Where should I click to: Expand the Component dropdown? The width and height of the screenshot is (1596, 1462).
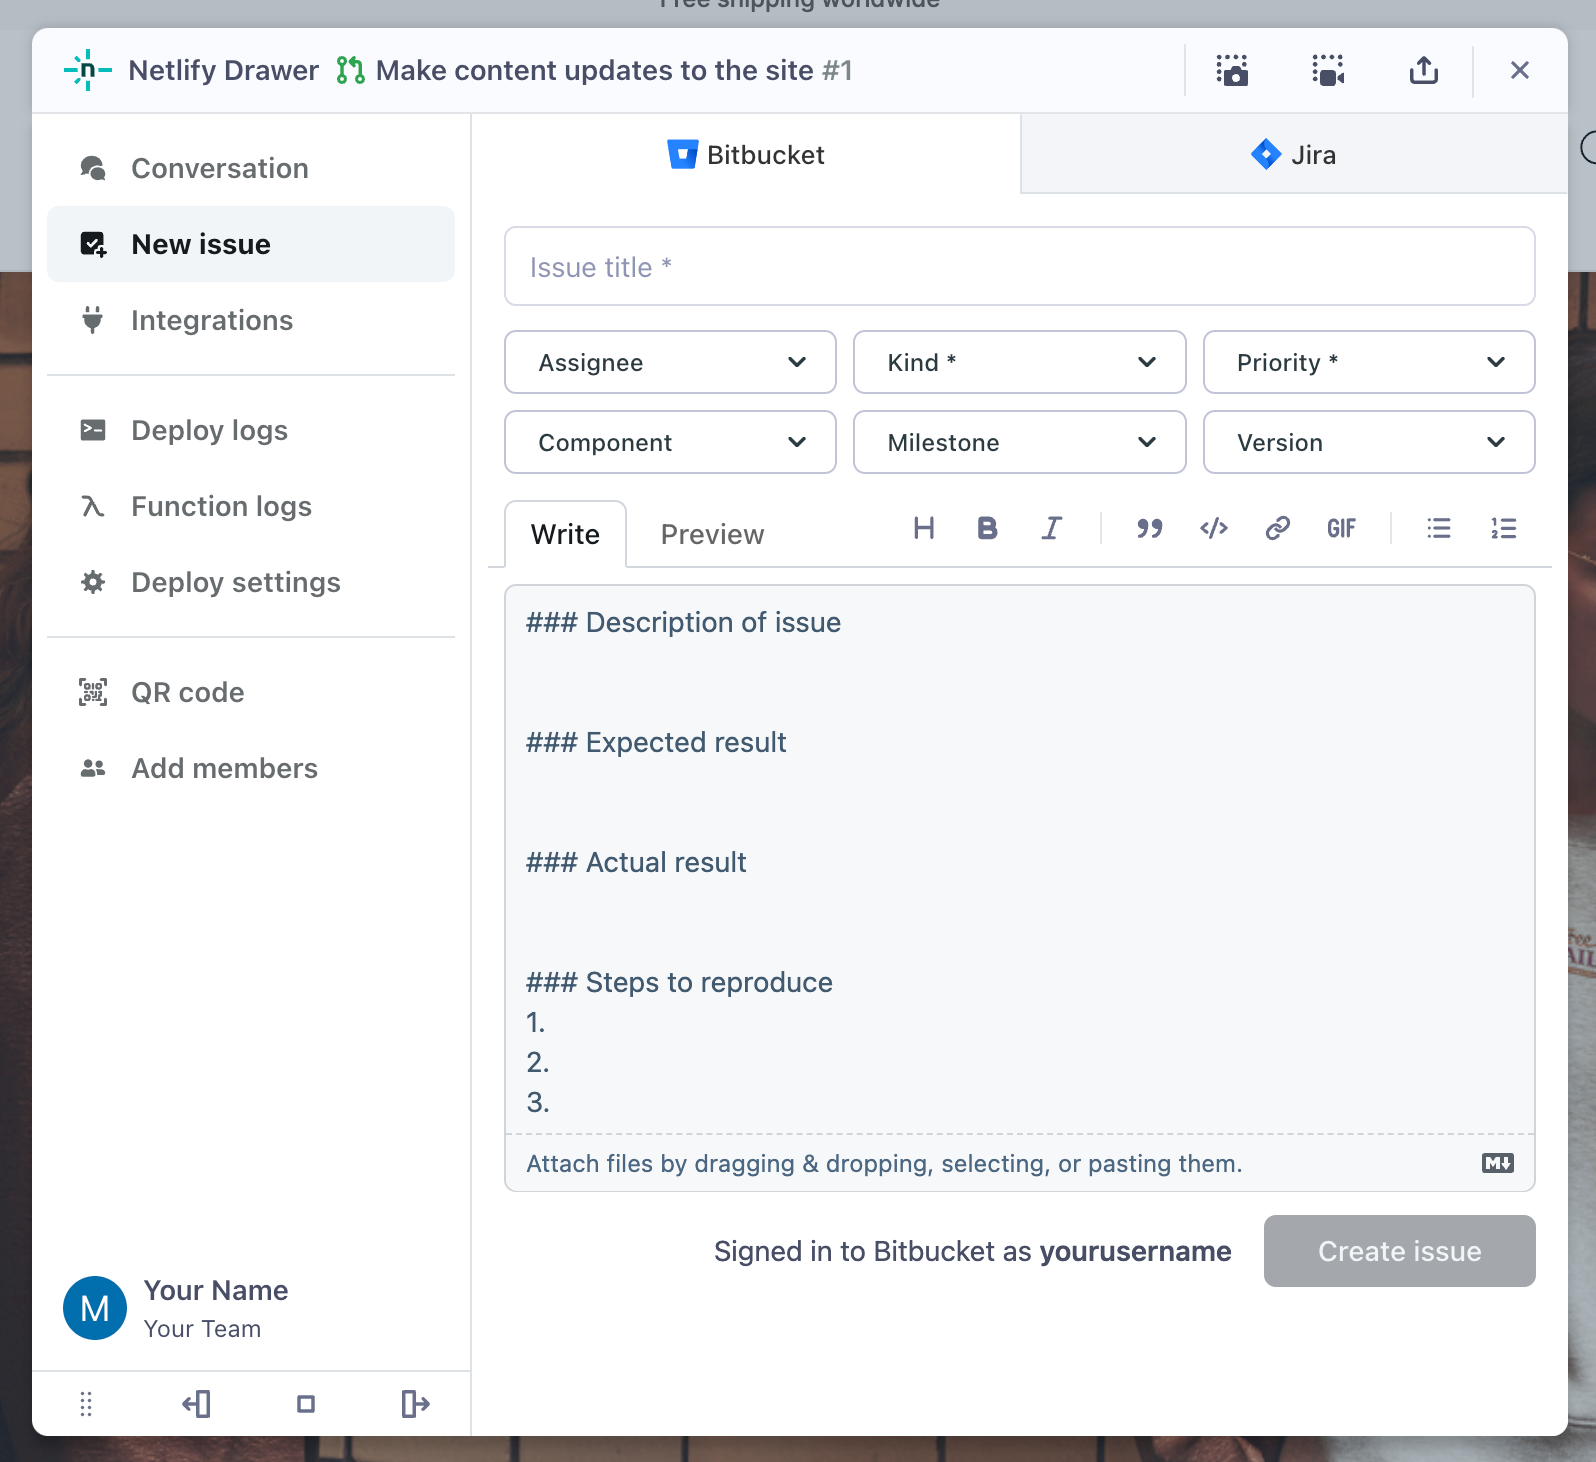click(x=670, y=442)
